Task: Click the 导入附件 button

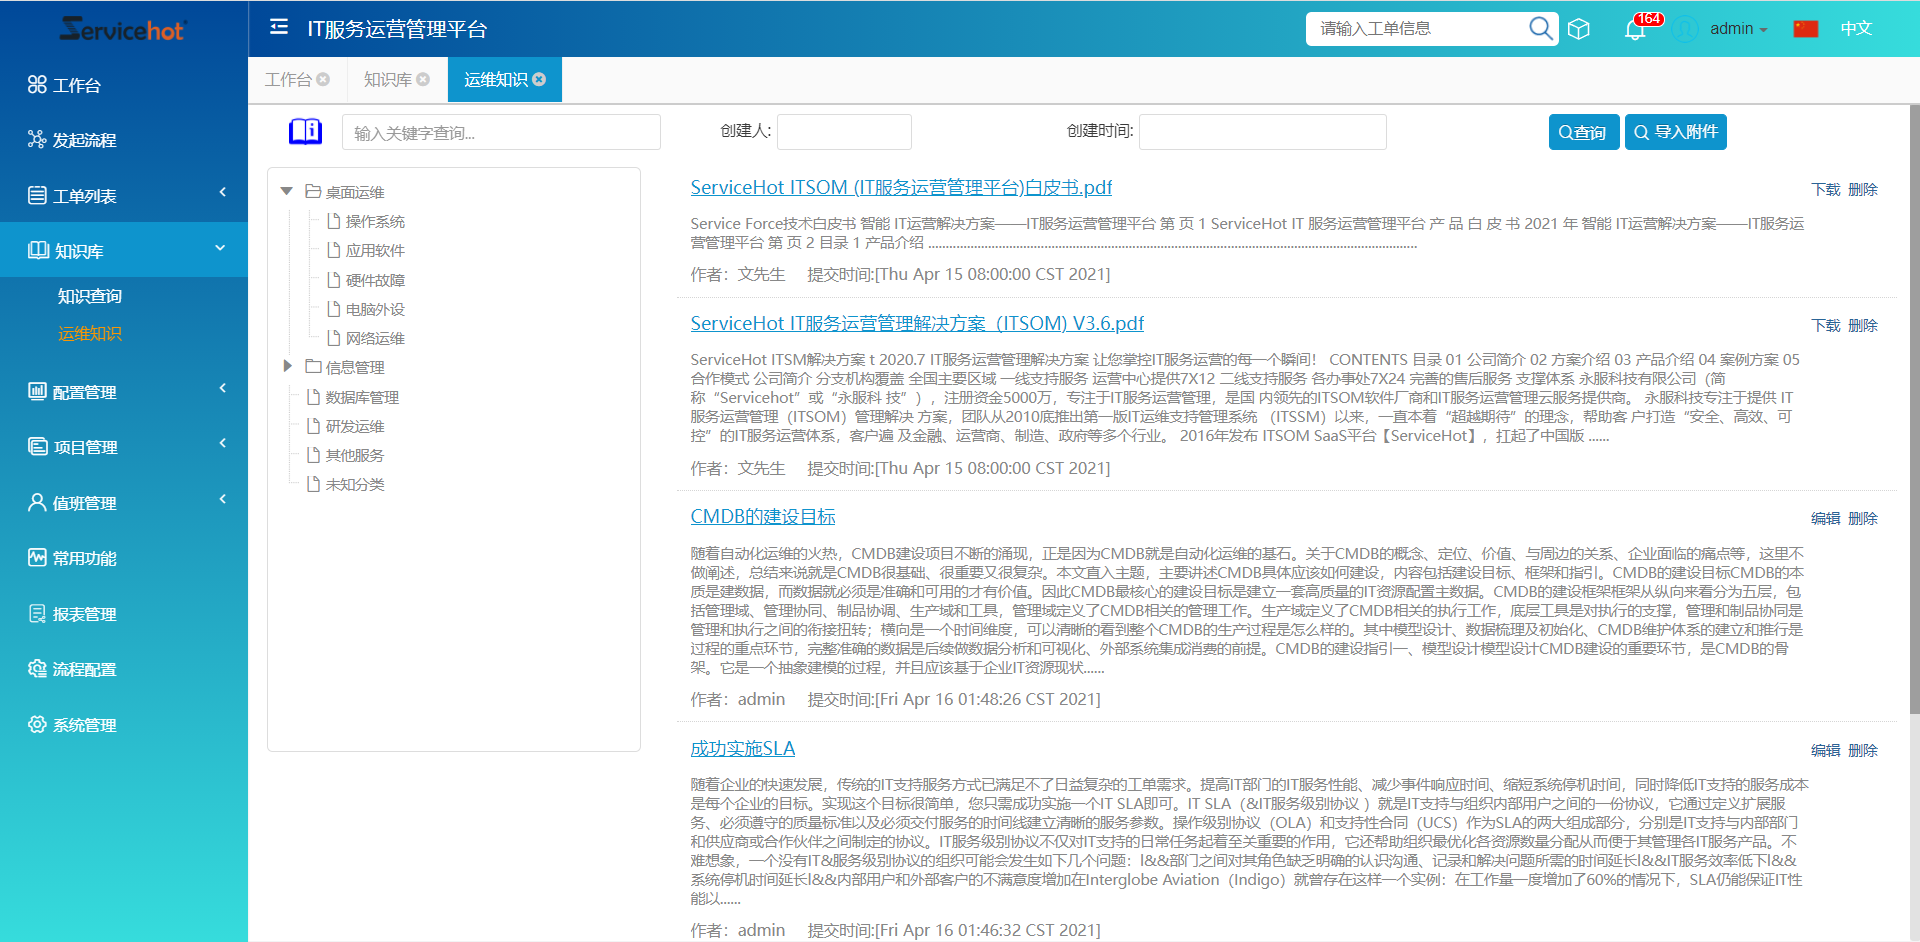Action: pos(1675,132)
